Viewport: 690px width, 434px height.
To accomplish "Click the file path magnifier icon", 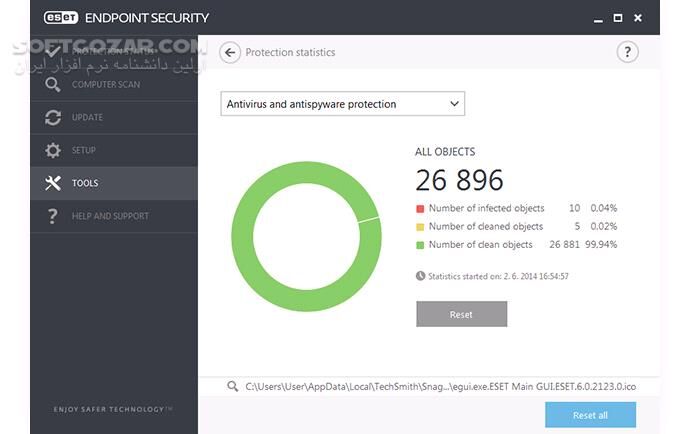I will (232, 385).
